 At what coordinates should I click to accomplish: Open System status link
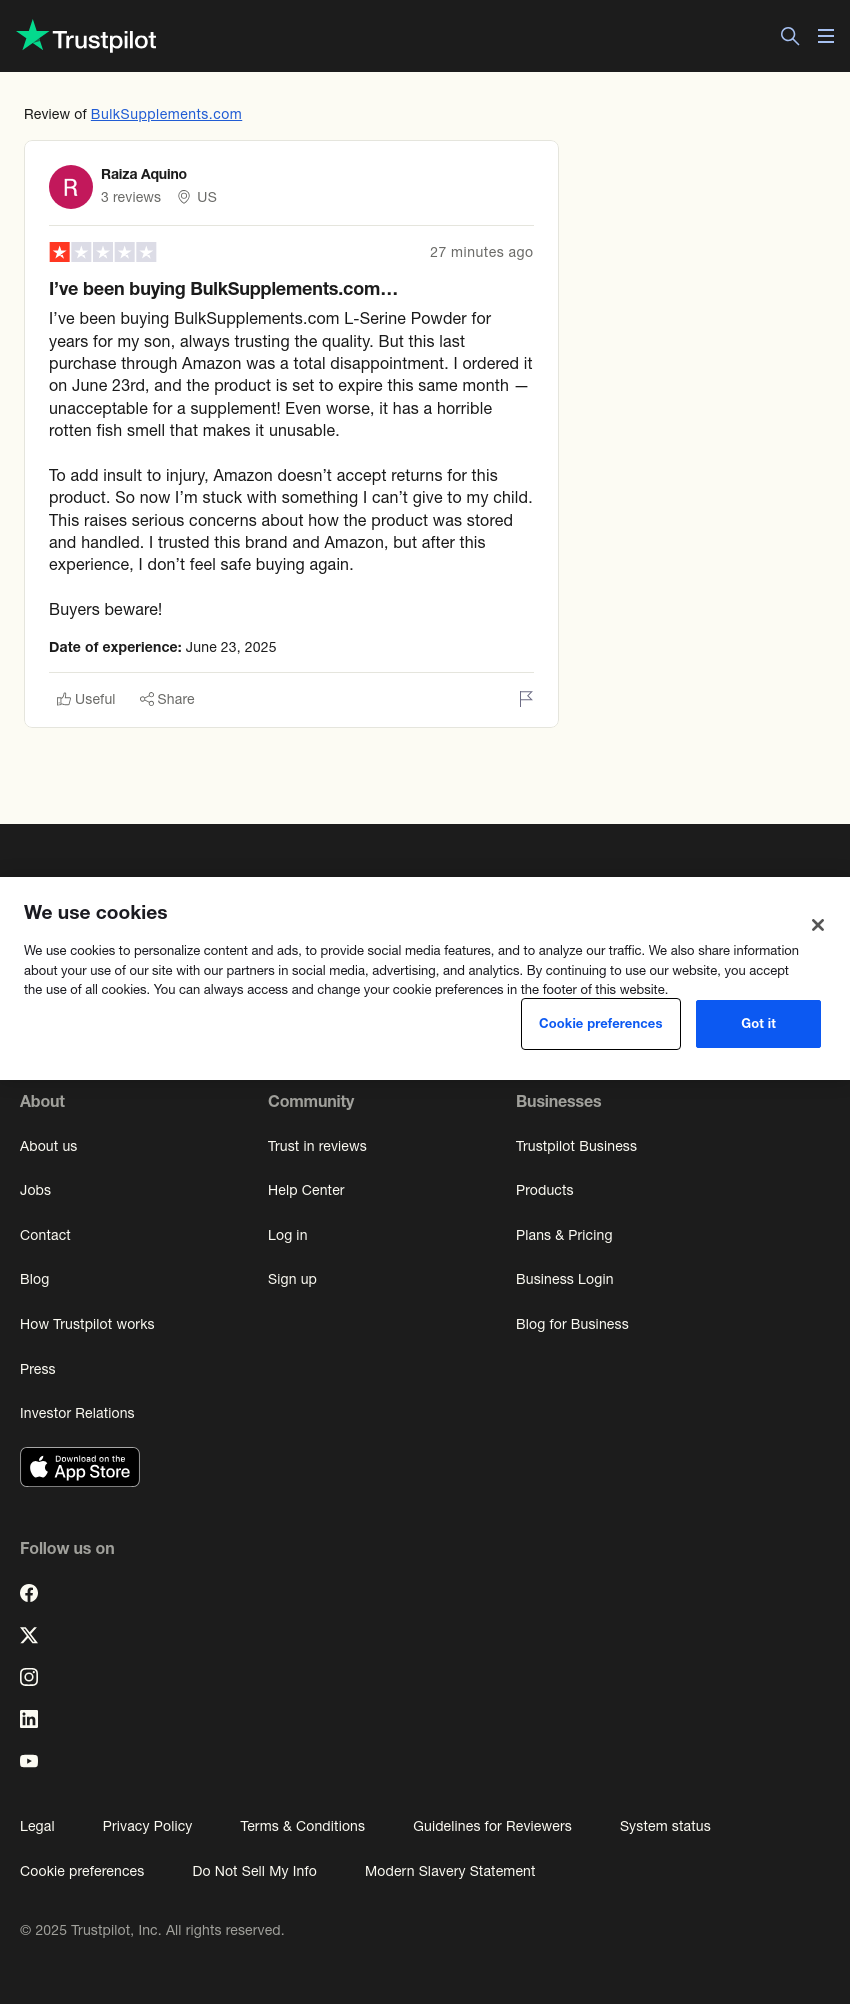click(x=665, y=1826)
